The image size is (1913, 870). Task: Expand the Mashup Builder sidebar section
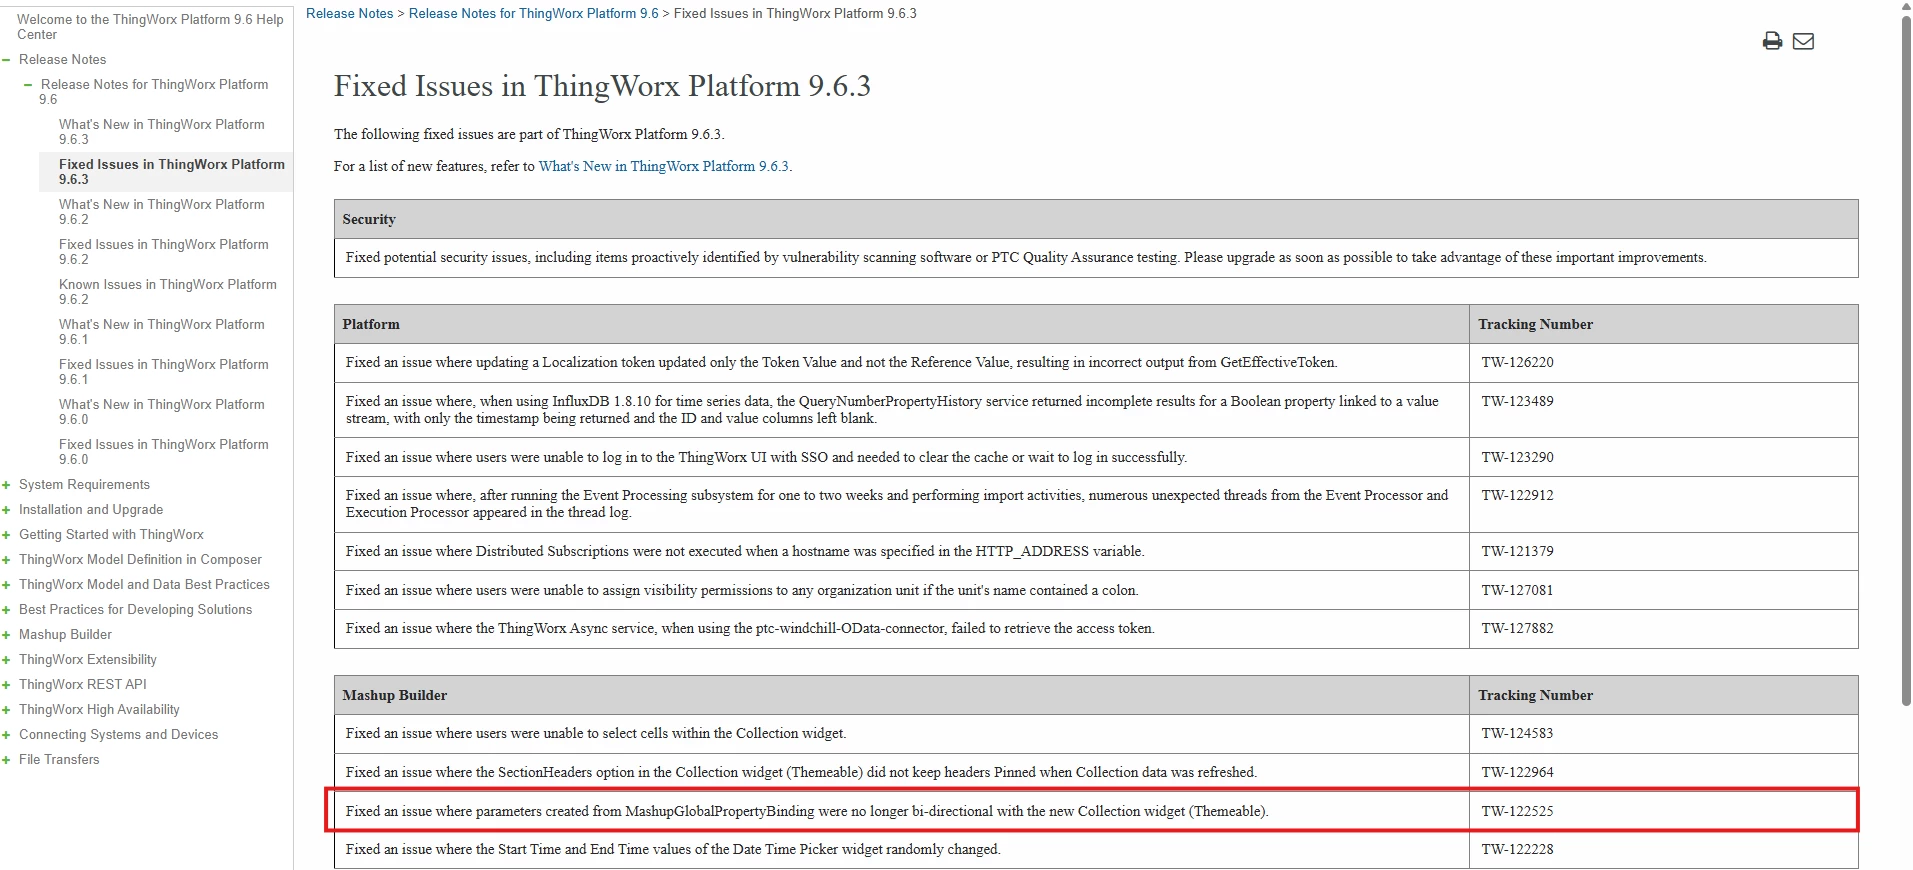(6, 635)
